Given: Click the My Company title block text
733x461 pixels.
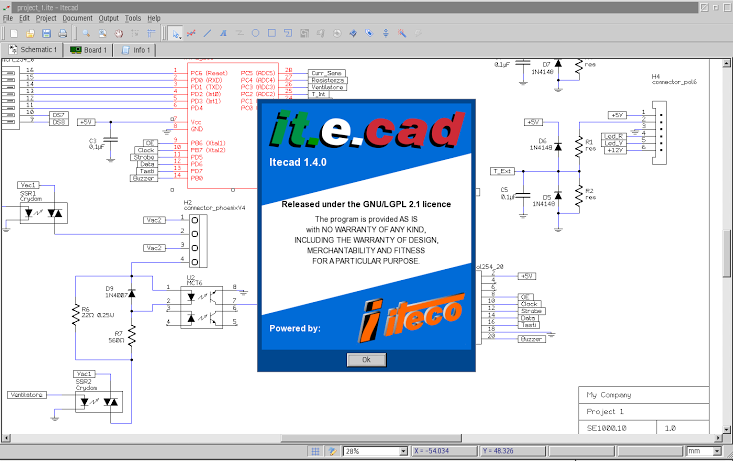Looking at the screenshot, I should click(609, 395).
